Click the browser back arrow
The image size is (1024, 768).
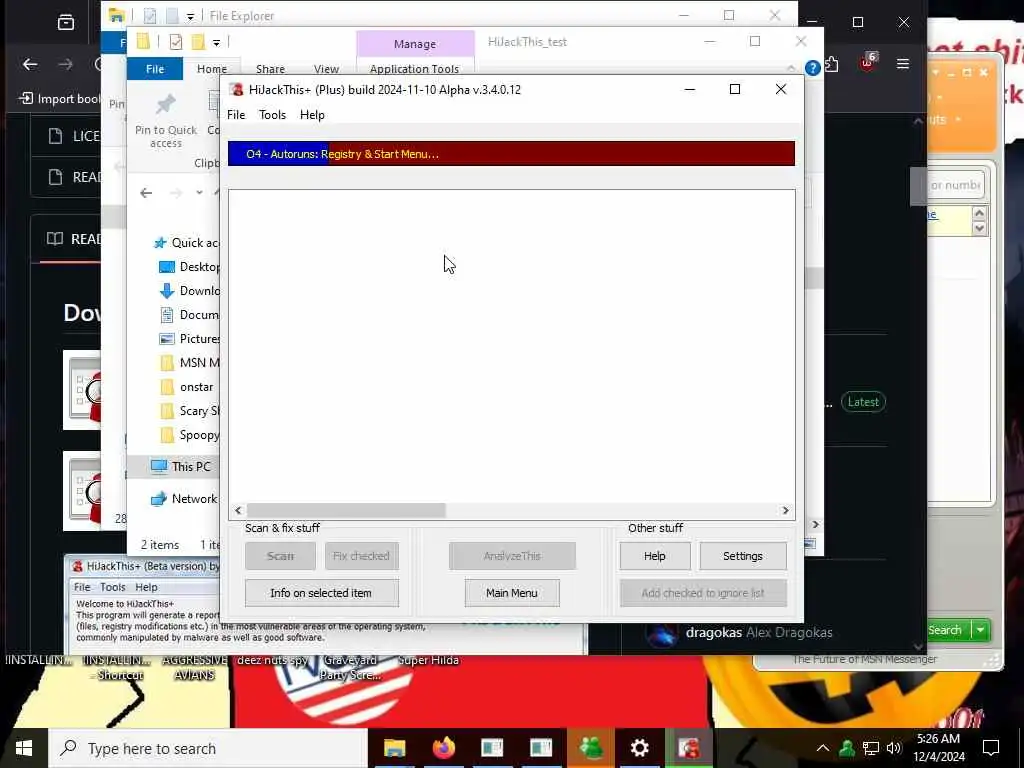tap(30, 64)
